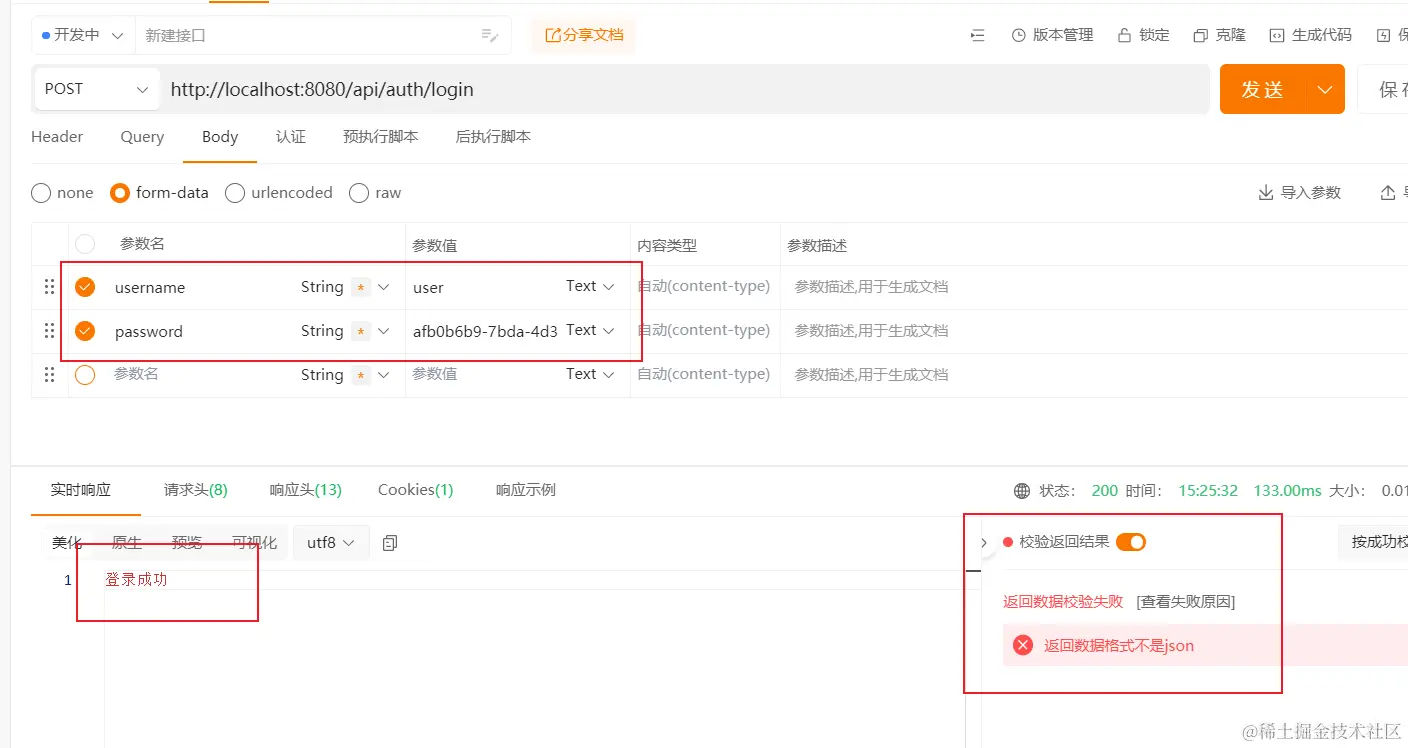Click the drag handle of username row

coord(49,287)
